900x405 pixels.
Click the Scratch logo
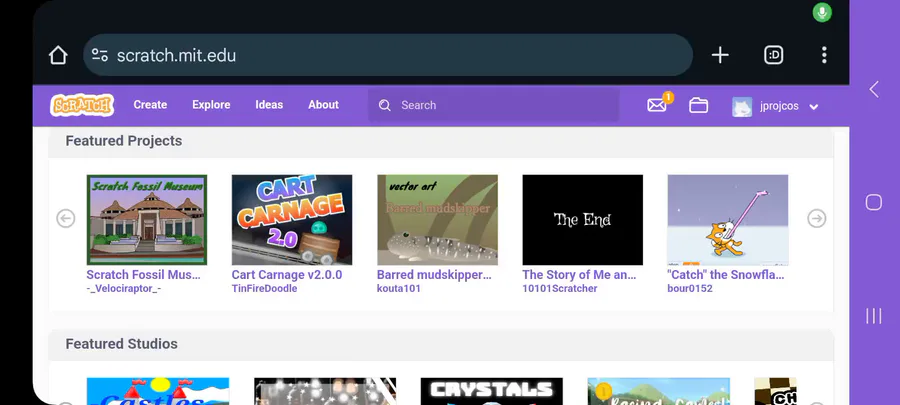82,106
